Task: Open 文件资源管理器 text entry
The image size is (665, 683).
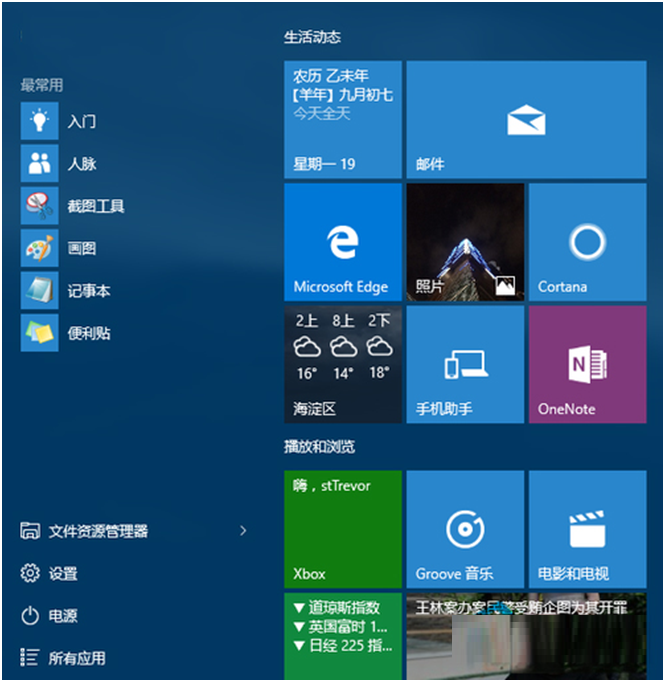Action: 98,531
